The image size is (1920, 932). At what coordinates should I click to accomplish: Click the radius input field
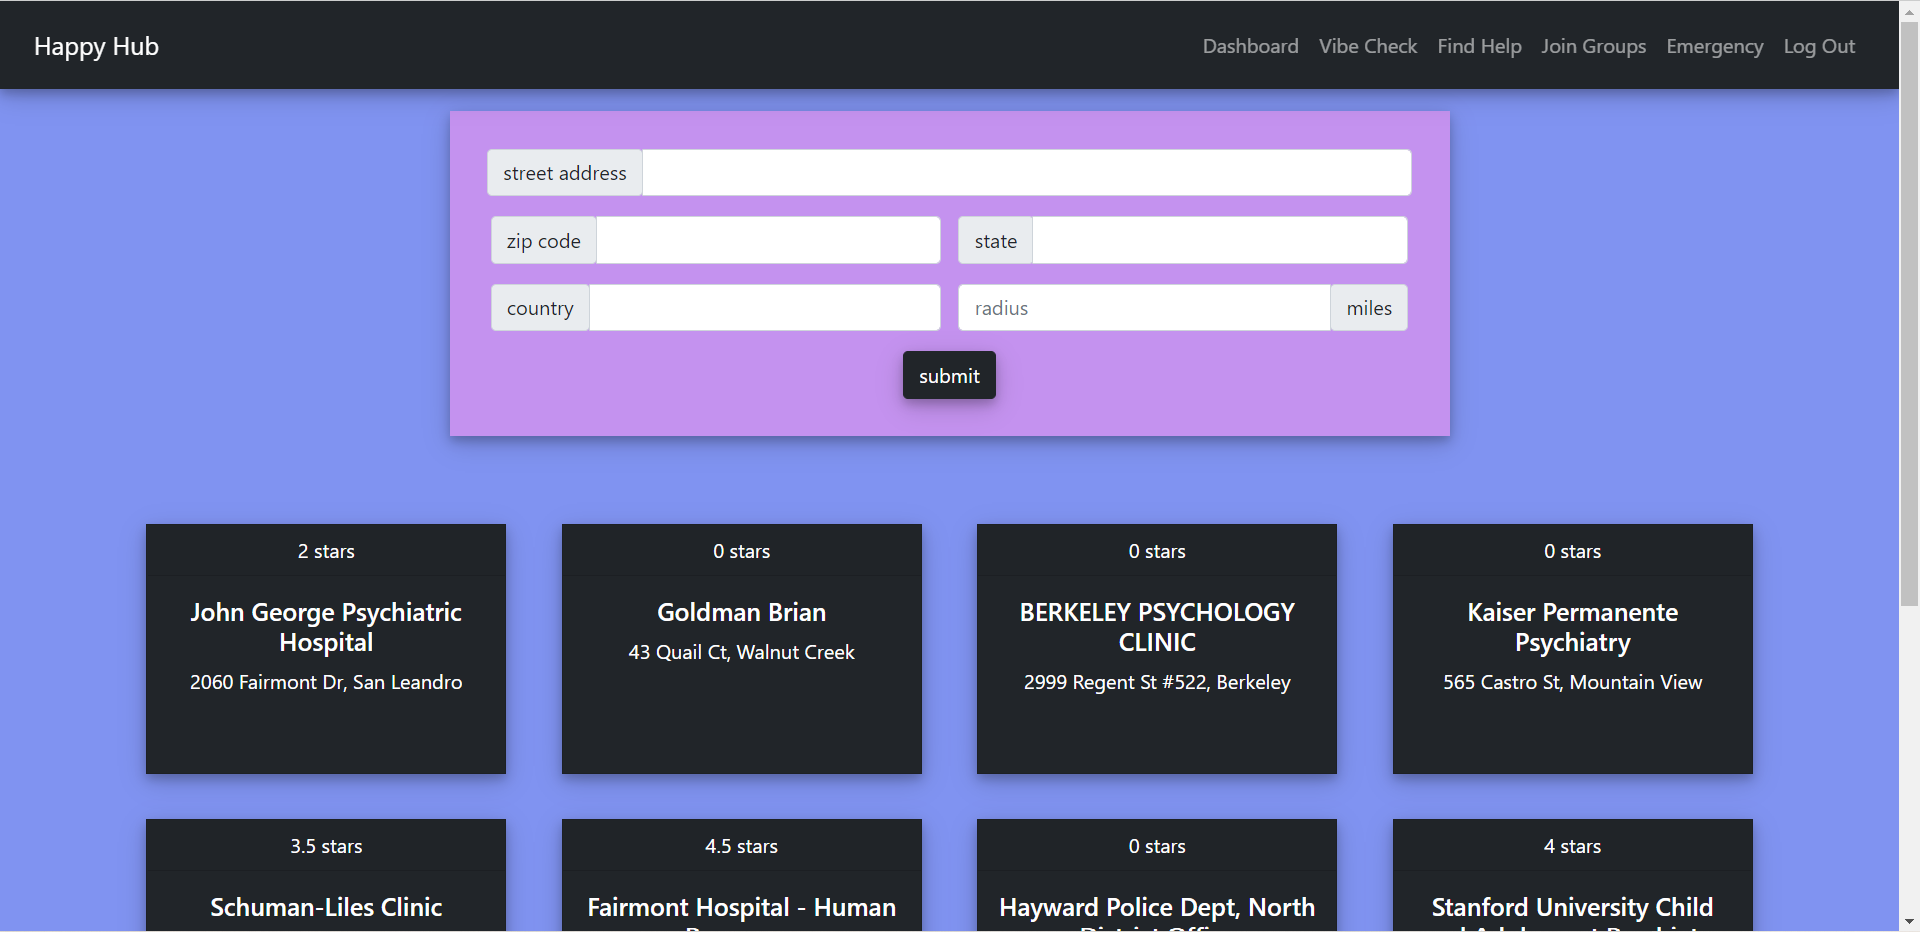pyautogui.click(x=1142, y=307)
